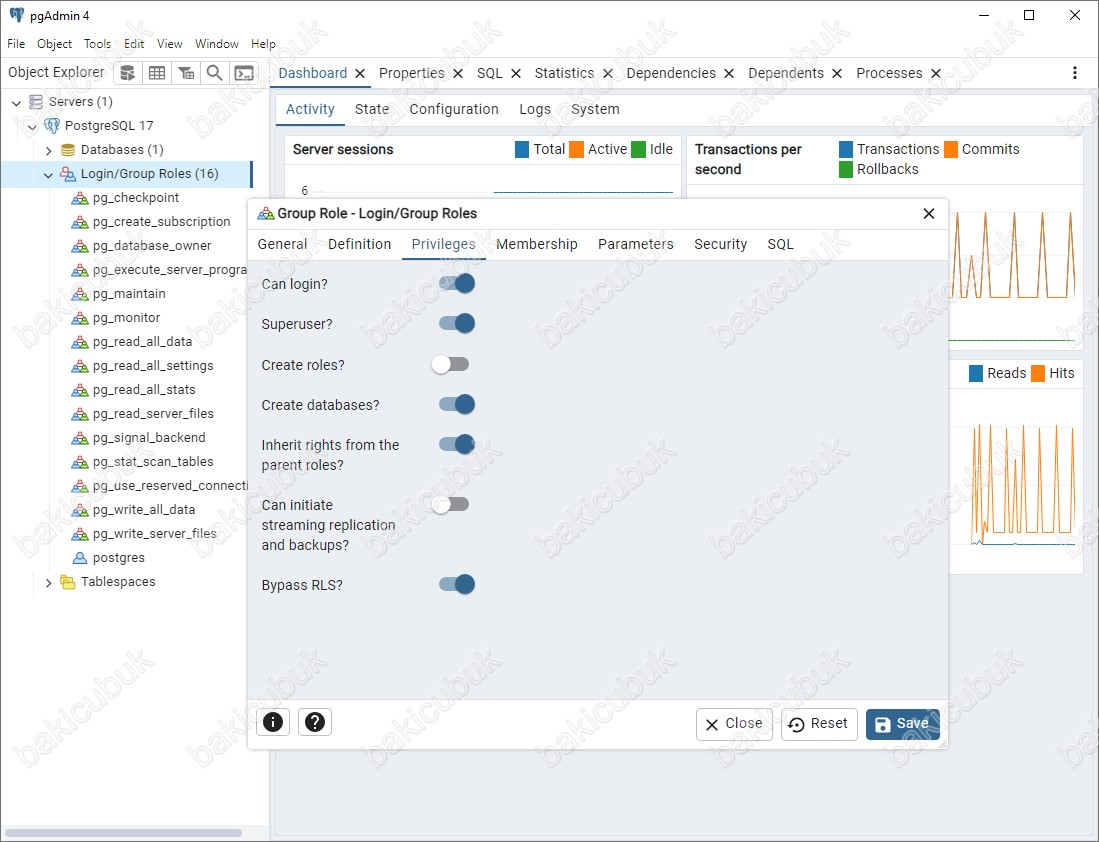Enable the Create roles? switch
The image size is (1099, 842).
[x=450, y=364]
